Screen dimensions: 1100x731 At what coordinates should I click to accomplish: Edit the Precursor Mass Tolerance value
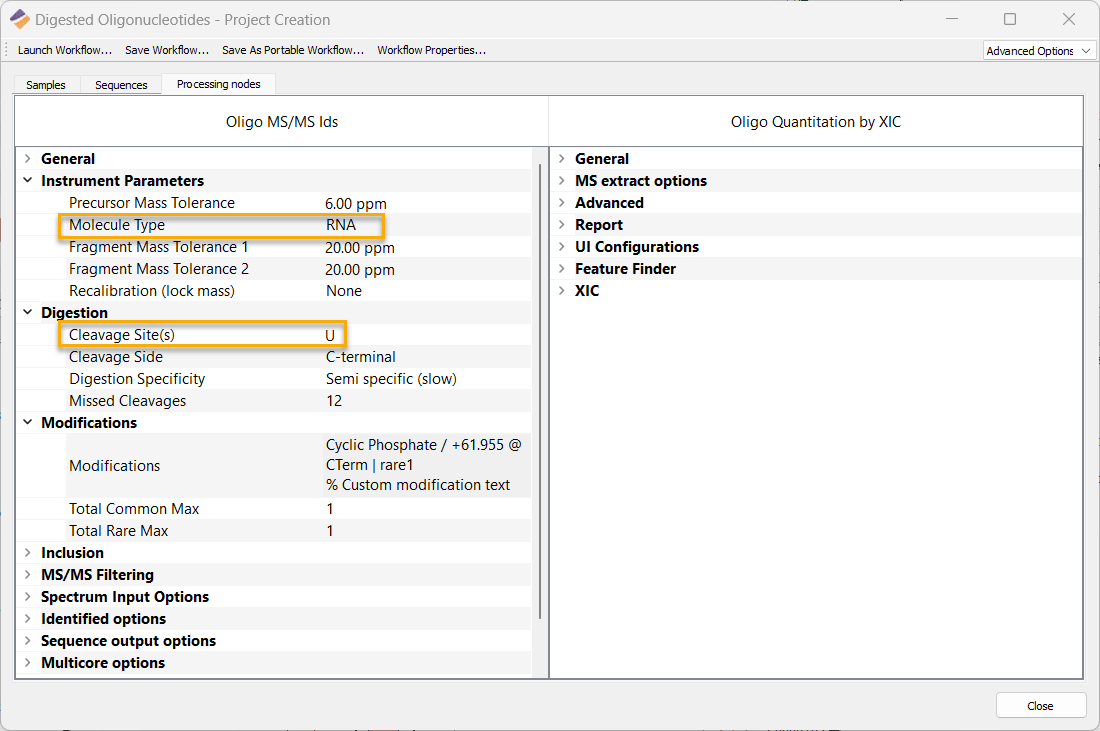click(x=425, y=203)
